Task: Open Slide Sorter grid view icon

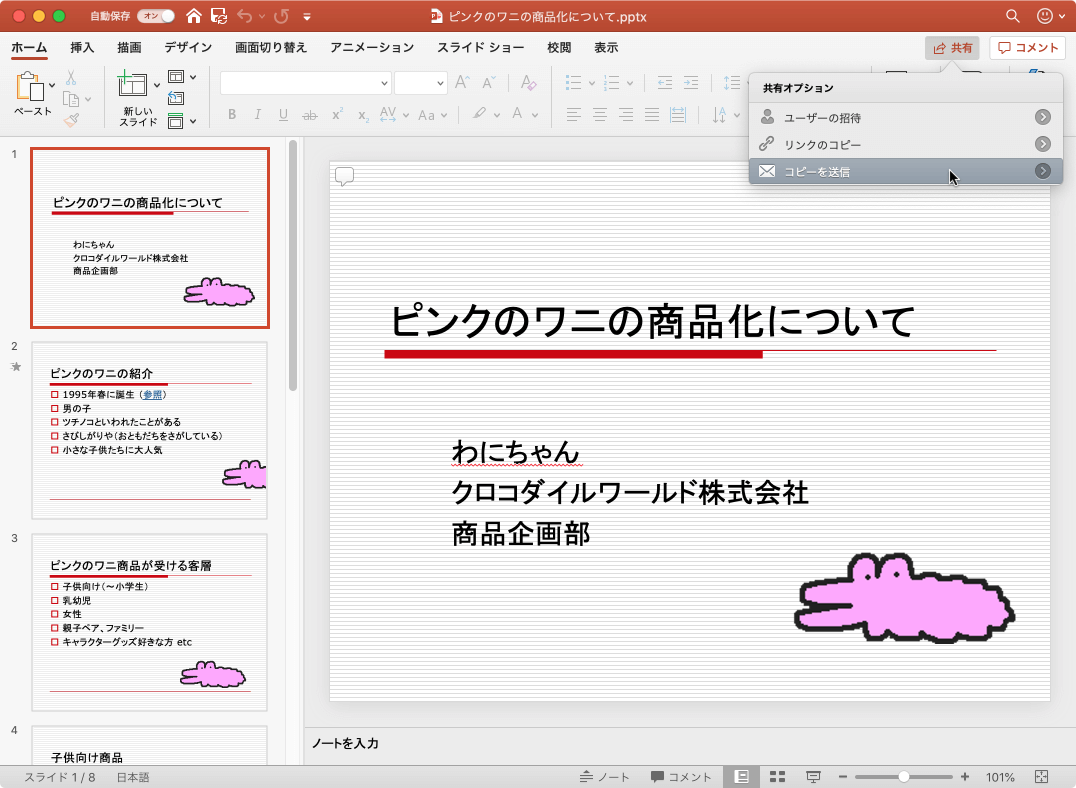Action: click(x=777, y=777)
